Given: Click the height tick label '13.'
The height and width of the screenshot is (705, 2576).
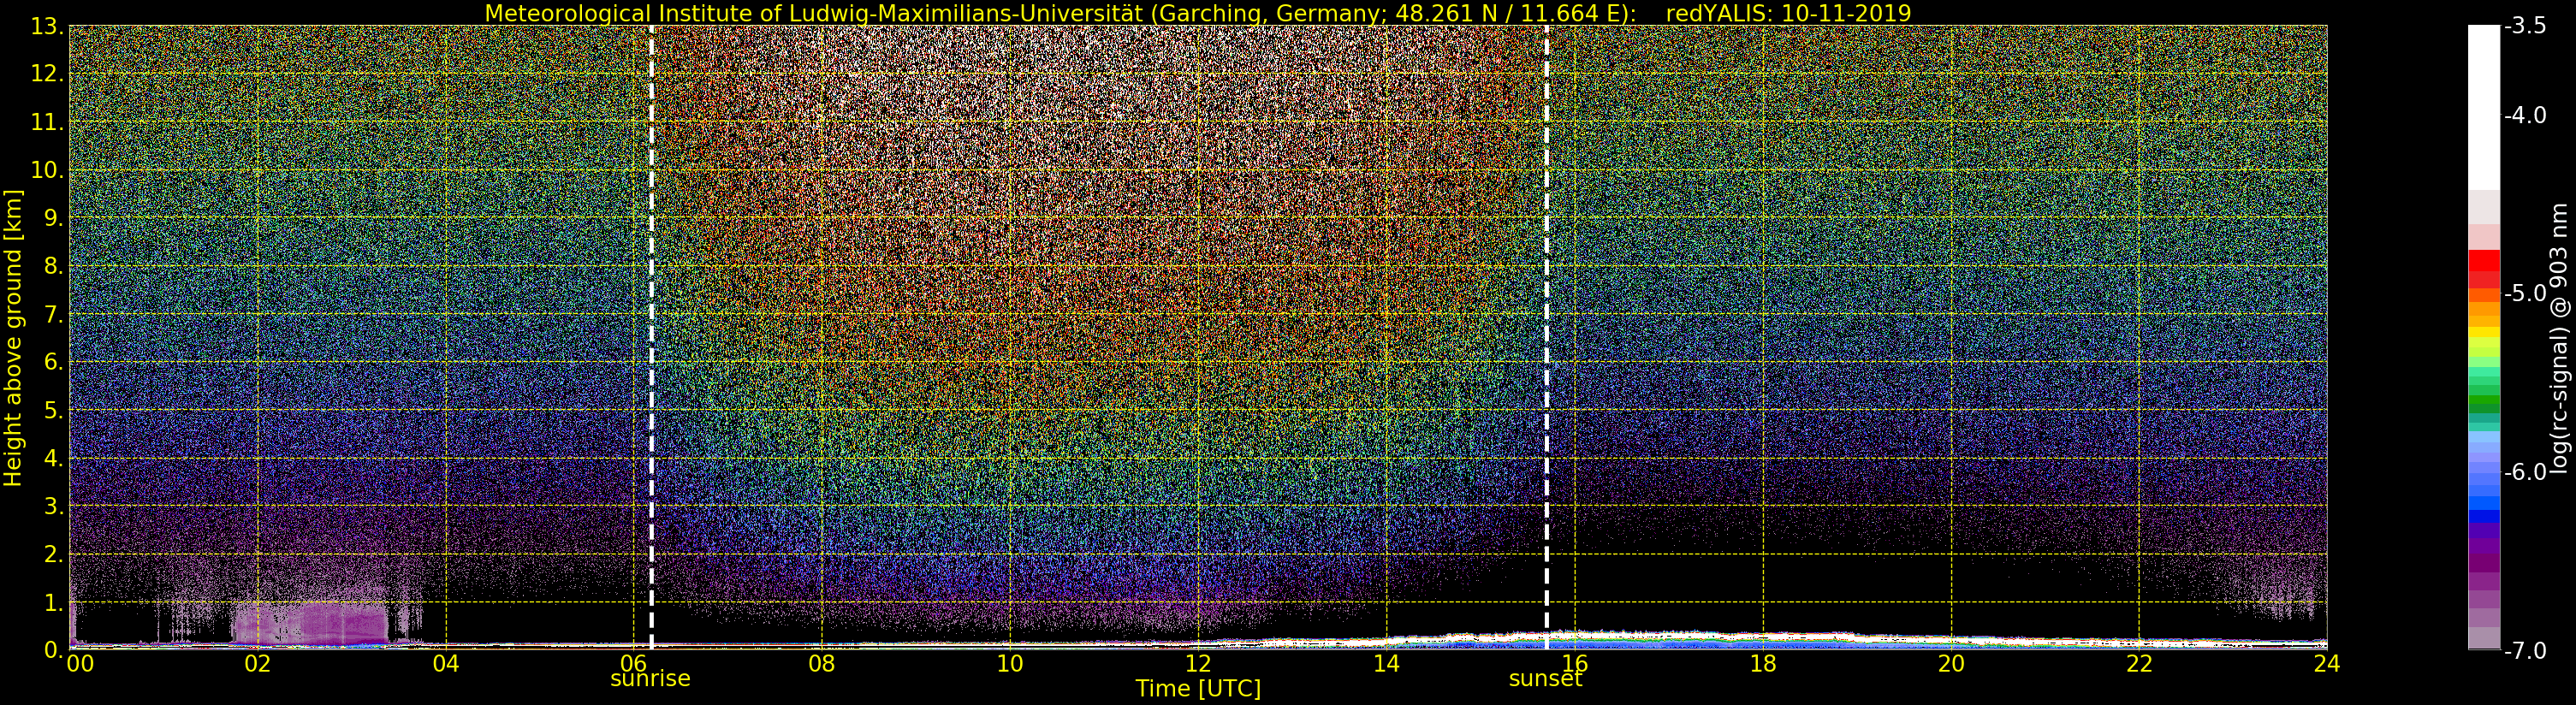Looking at the screenshot, I should pyautogui.click(x=47, y=27).
